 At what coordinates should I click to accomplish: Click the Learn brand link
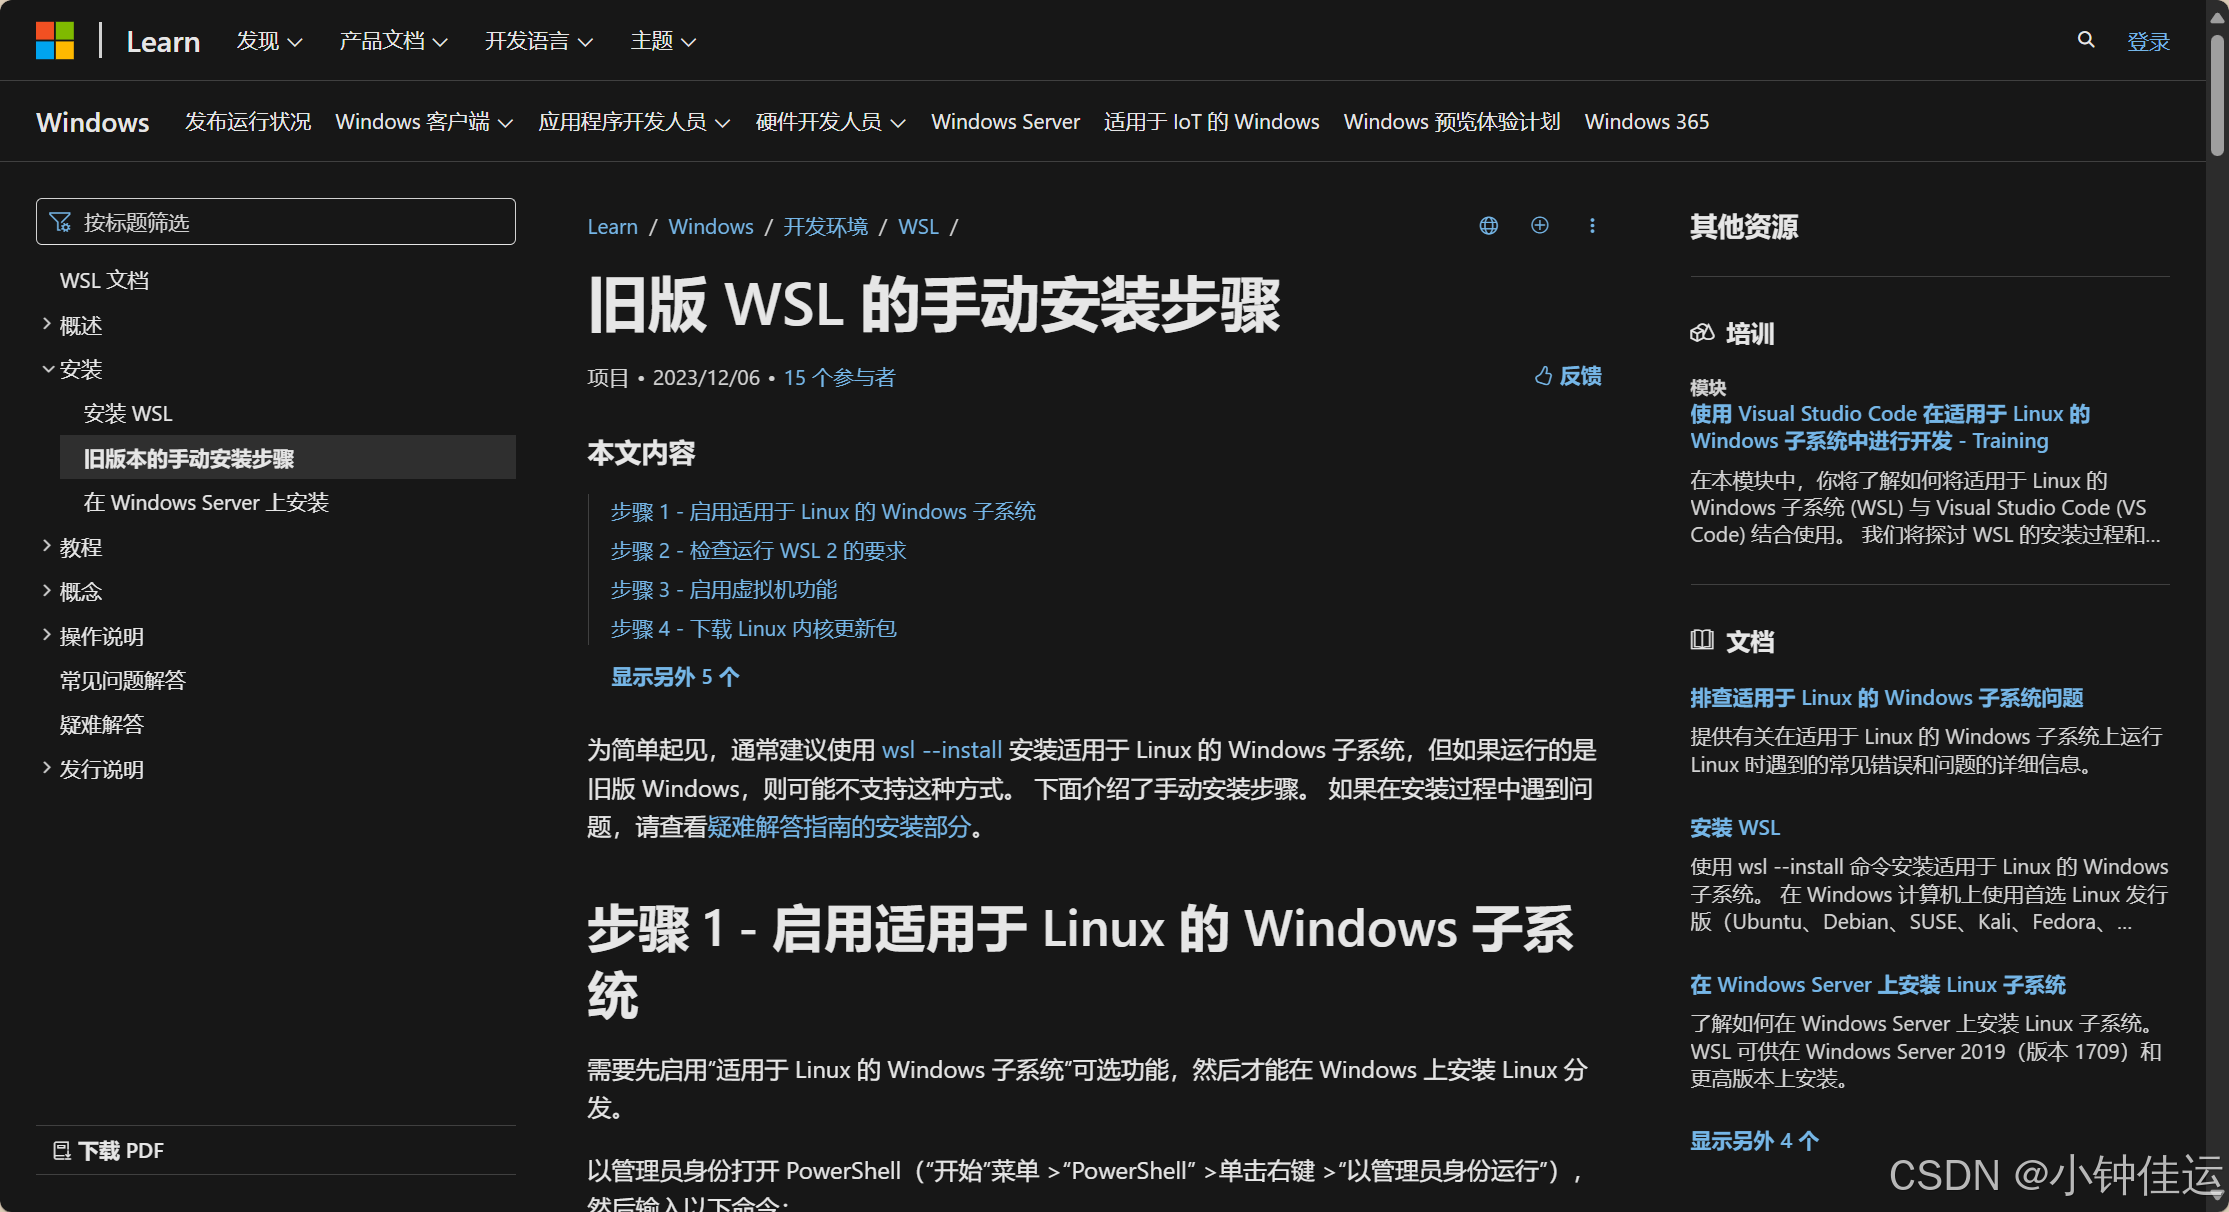tap(163, 41)
